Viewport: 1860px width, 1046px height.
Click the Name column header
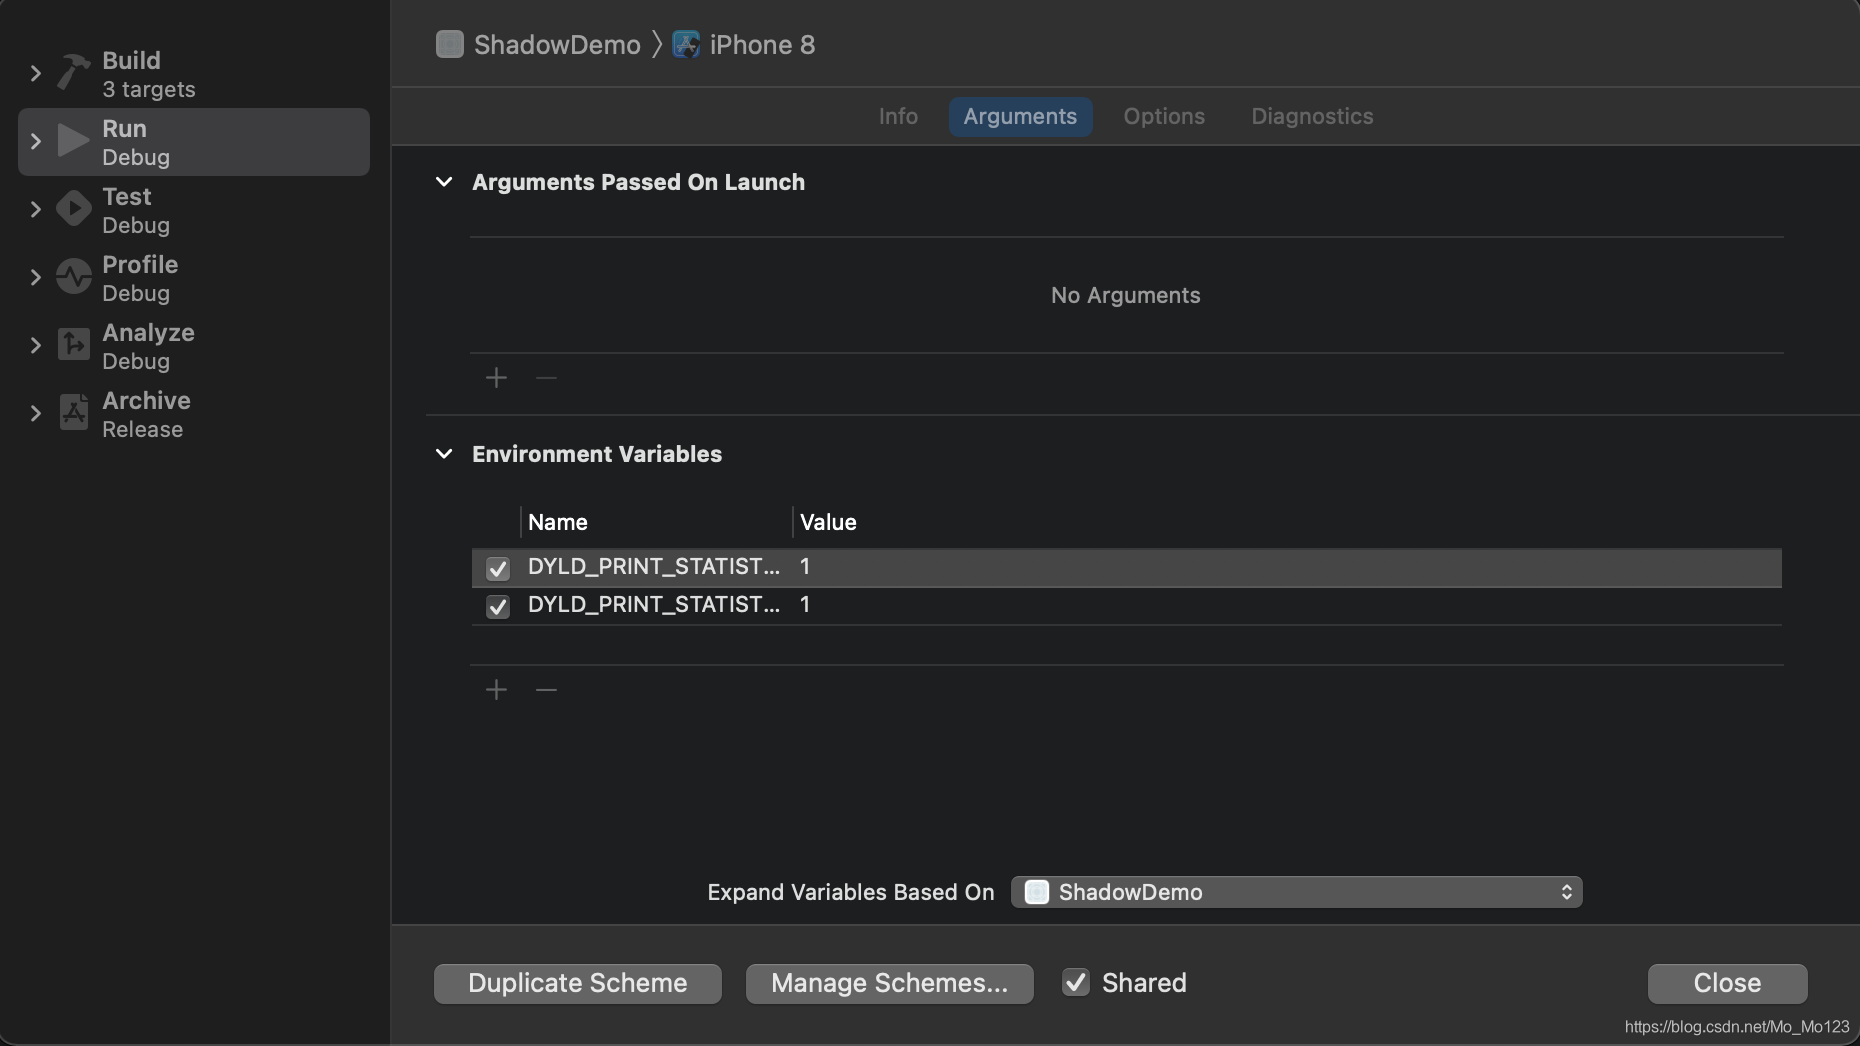(x=557, y=522)
